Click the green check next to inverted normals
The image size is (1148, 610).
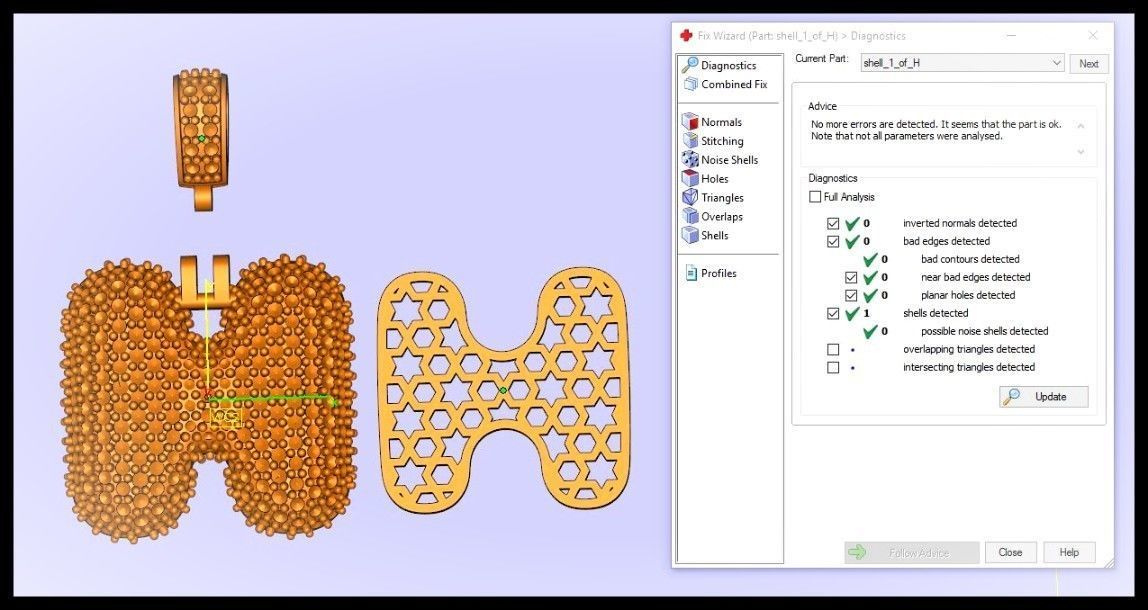pyautogui.click(x=851, y=223)
